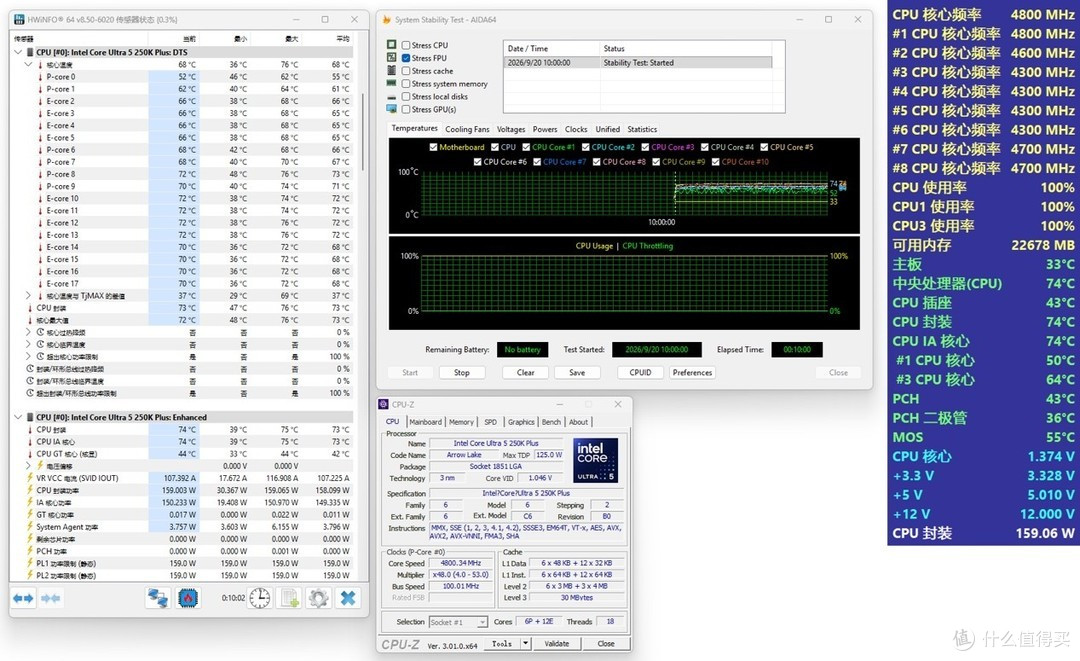The height and width of the screenshot is (661, 1080).
Task: Stop the AIDA64 stability test
Action: point(461,373)
